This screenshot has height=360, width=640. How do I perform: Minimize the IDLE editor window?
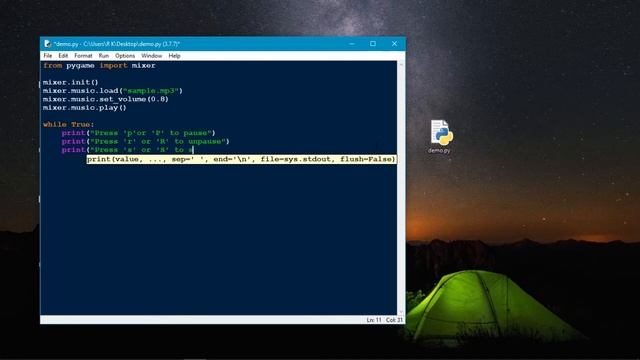(352, 44)
